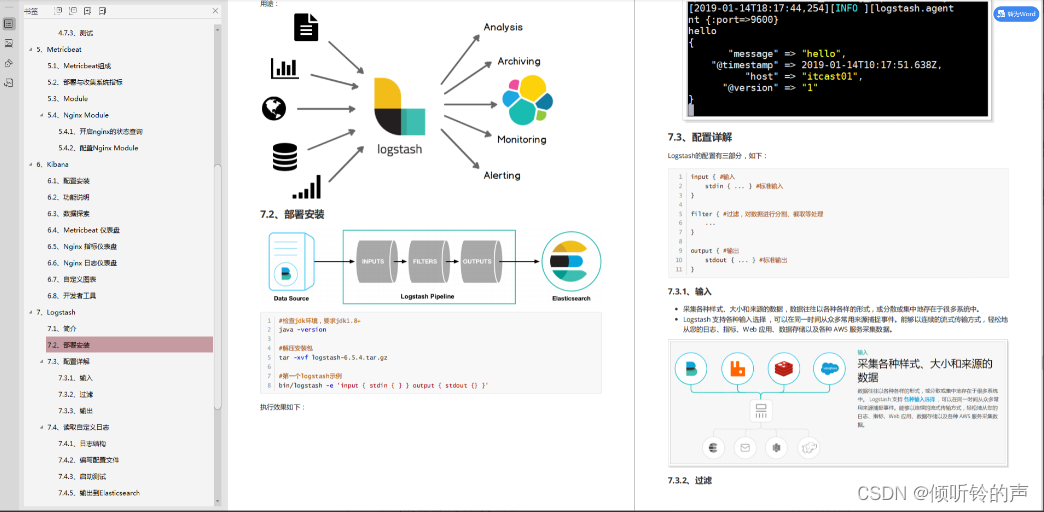Click the 7.2、部署安装 heading in document
The width and height of the screenshot is (1044, 512).
(x=292, y=214)
